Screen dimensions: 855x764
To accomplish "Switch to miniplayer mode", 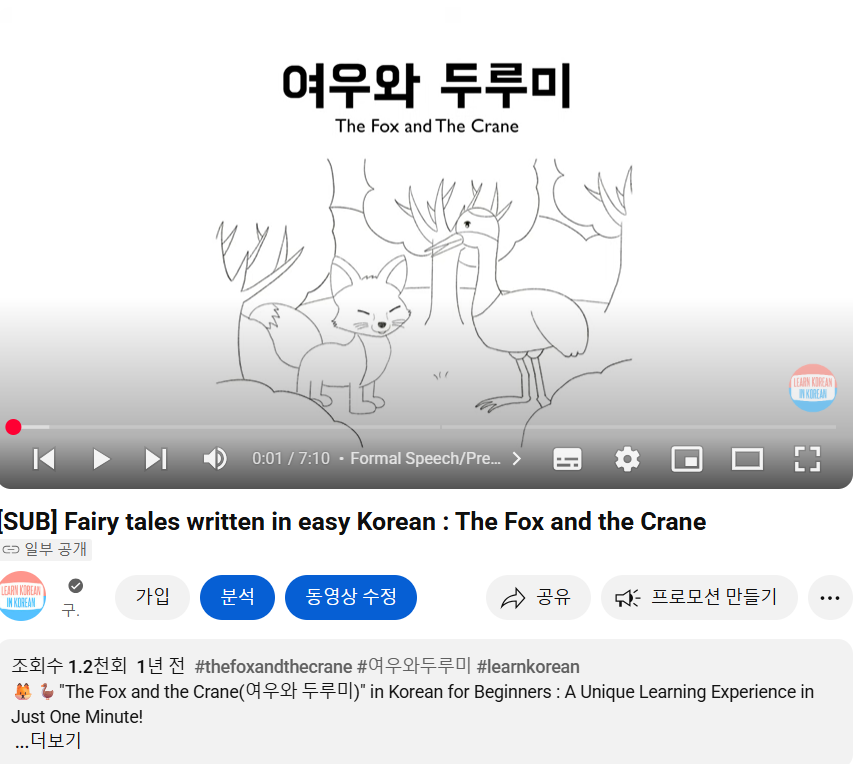I will [687, 459].
